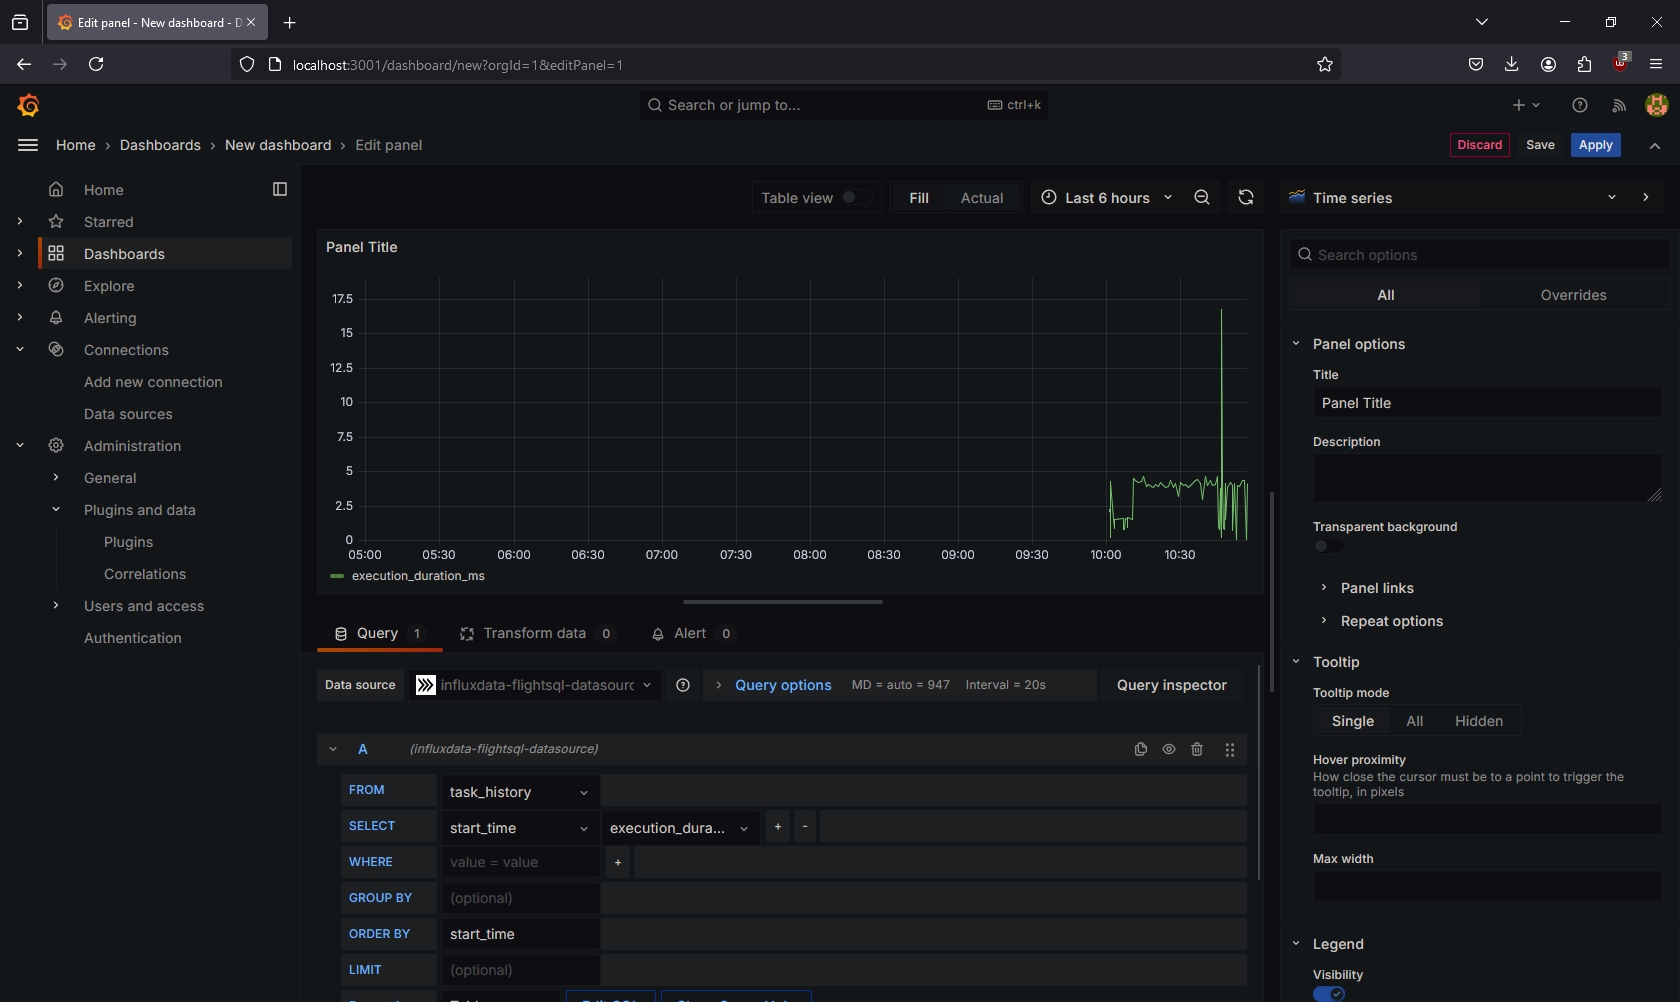Open the Time series visualization dropdown
The height and width of the screenshot is (1002, 1680).
tap(1452, 198)
